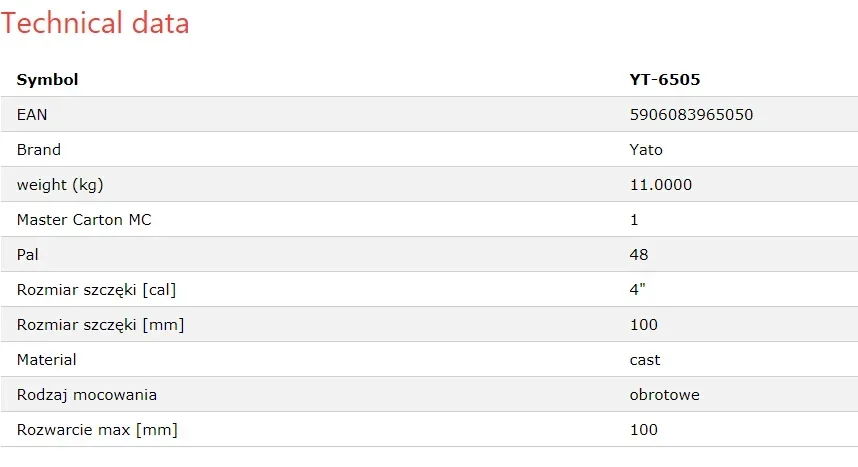The height and width of the screenshot is (467, 858).
Task: Click the Rodzaj mocowania label
Action: point(87,395)
